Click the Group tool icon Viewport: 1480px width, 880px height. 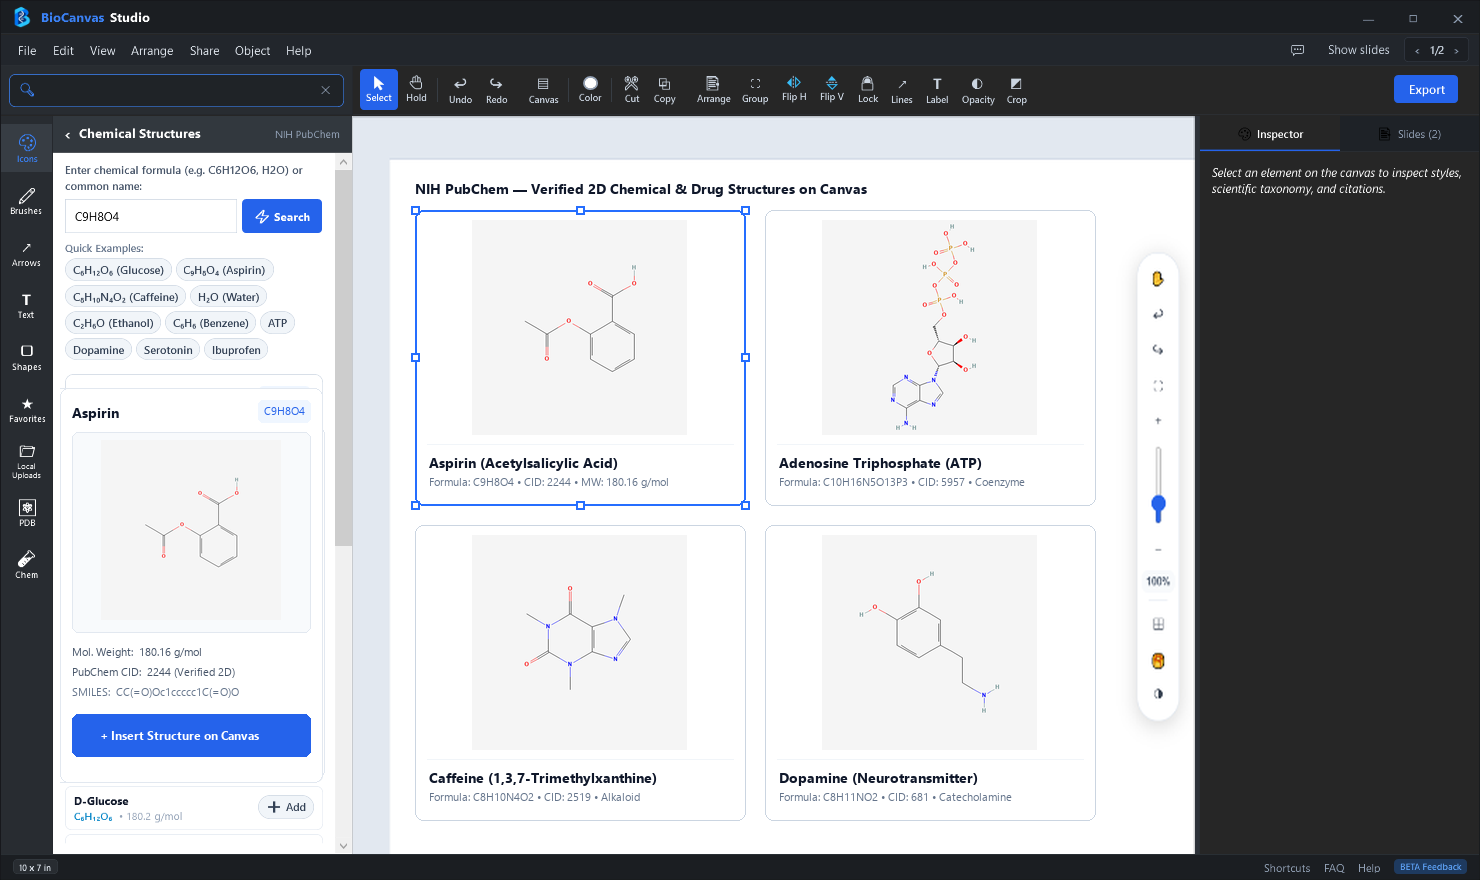coord(755,89)
